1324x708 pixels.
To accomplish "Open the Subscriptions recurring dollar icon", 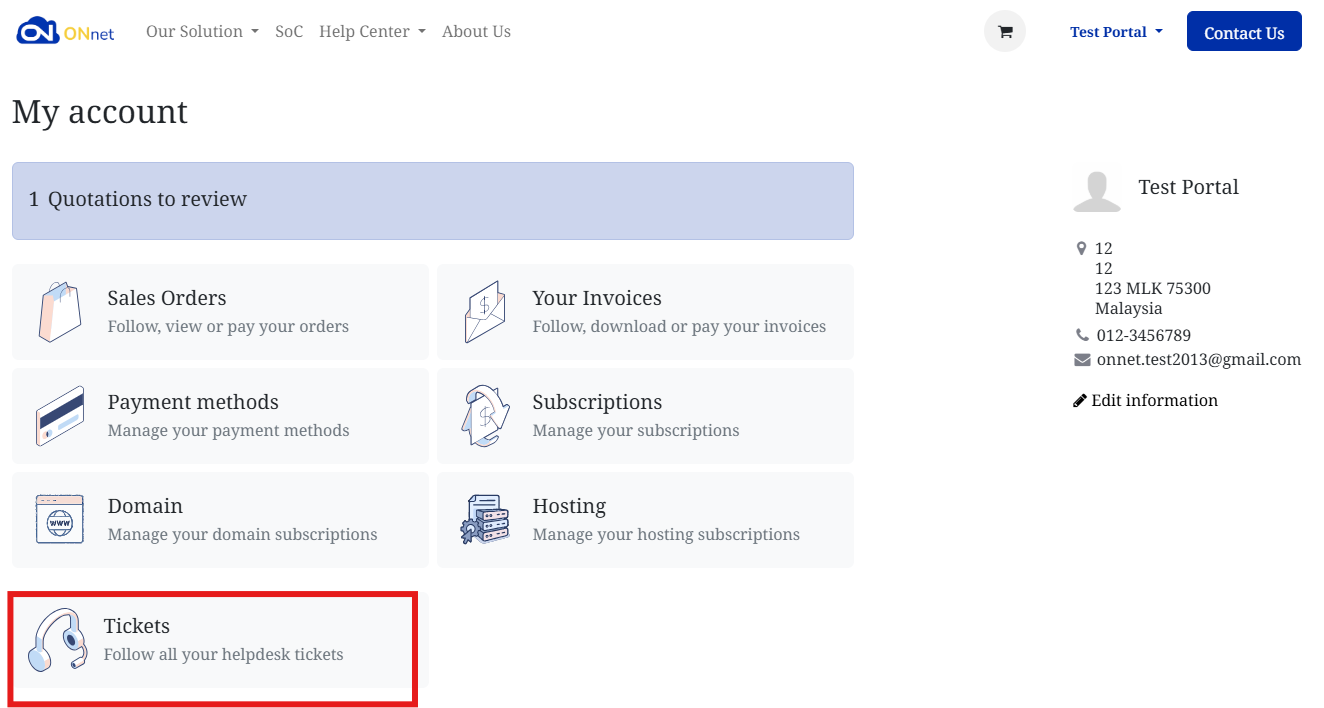I will click(x=485, y=416).
